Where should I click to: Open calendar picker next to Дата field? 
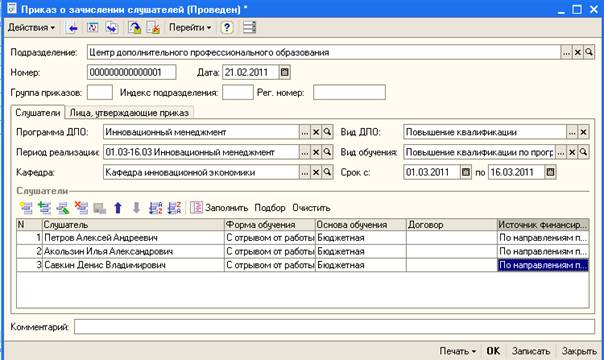285,72
